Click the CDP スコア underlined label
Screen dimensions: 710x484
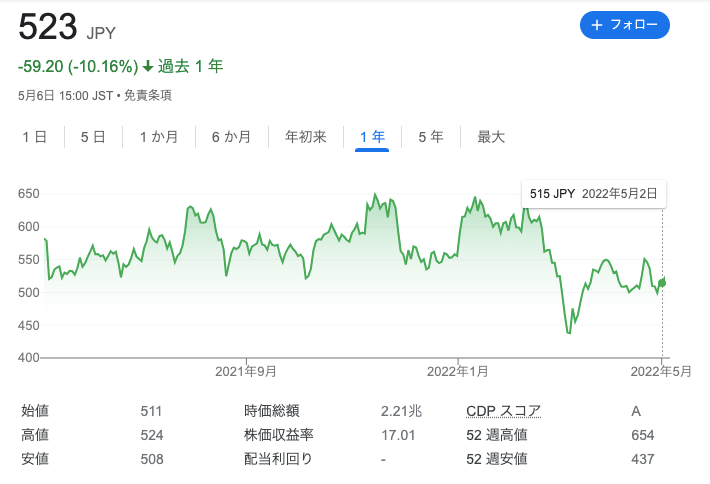504,411
